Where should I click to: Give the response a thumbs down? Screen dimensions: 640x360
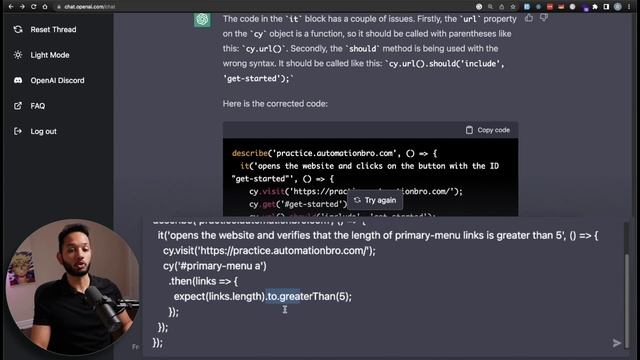coord(544,18)
